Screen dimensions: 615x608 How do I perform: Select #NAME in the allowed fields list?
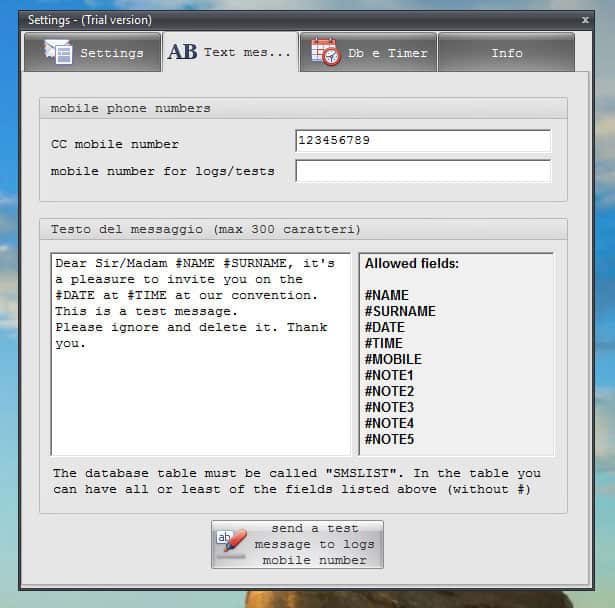tap(387, 295)
